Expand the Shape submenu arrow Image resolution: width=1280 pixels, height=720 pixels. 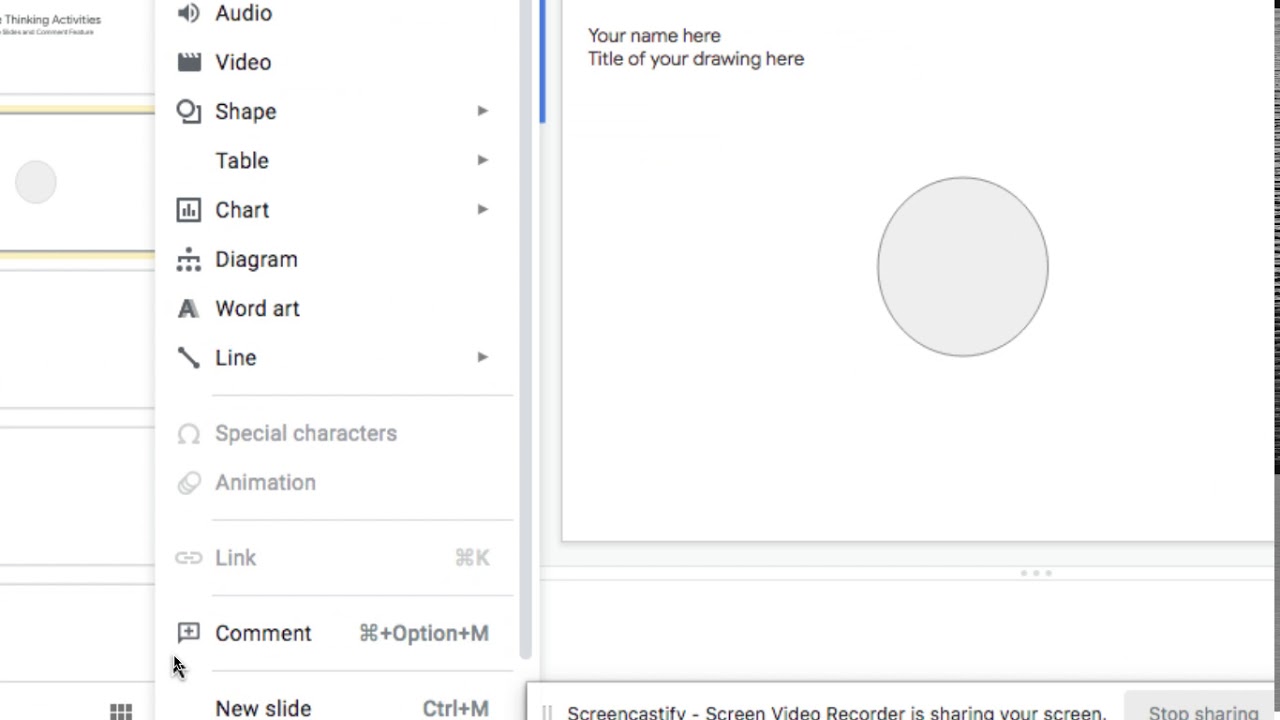(x=483, y=111)
